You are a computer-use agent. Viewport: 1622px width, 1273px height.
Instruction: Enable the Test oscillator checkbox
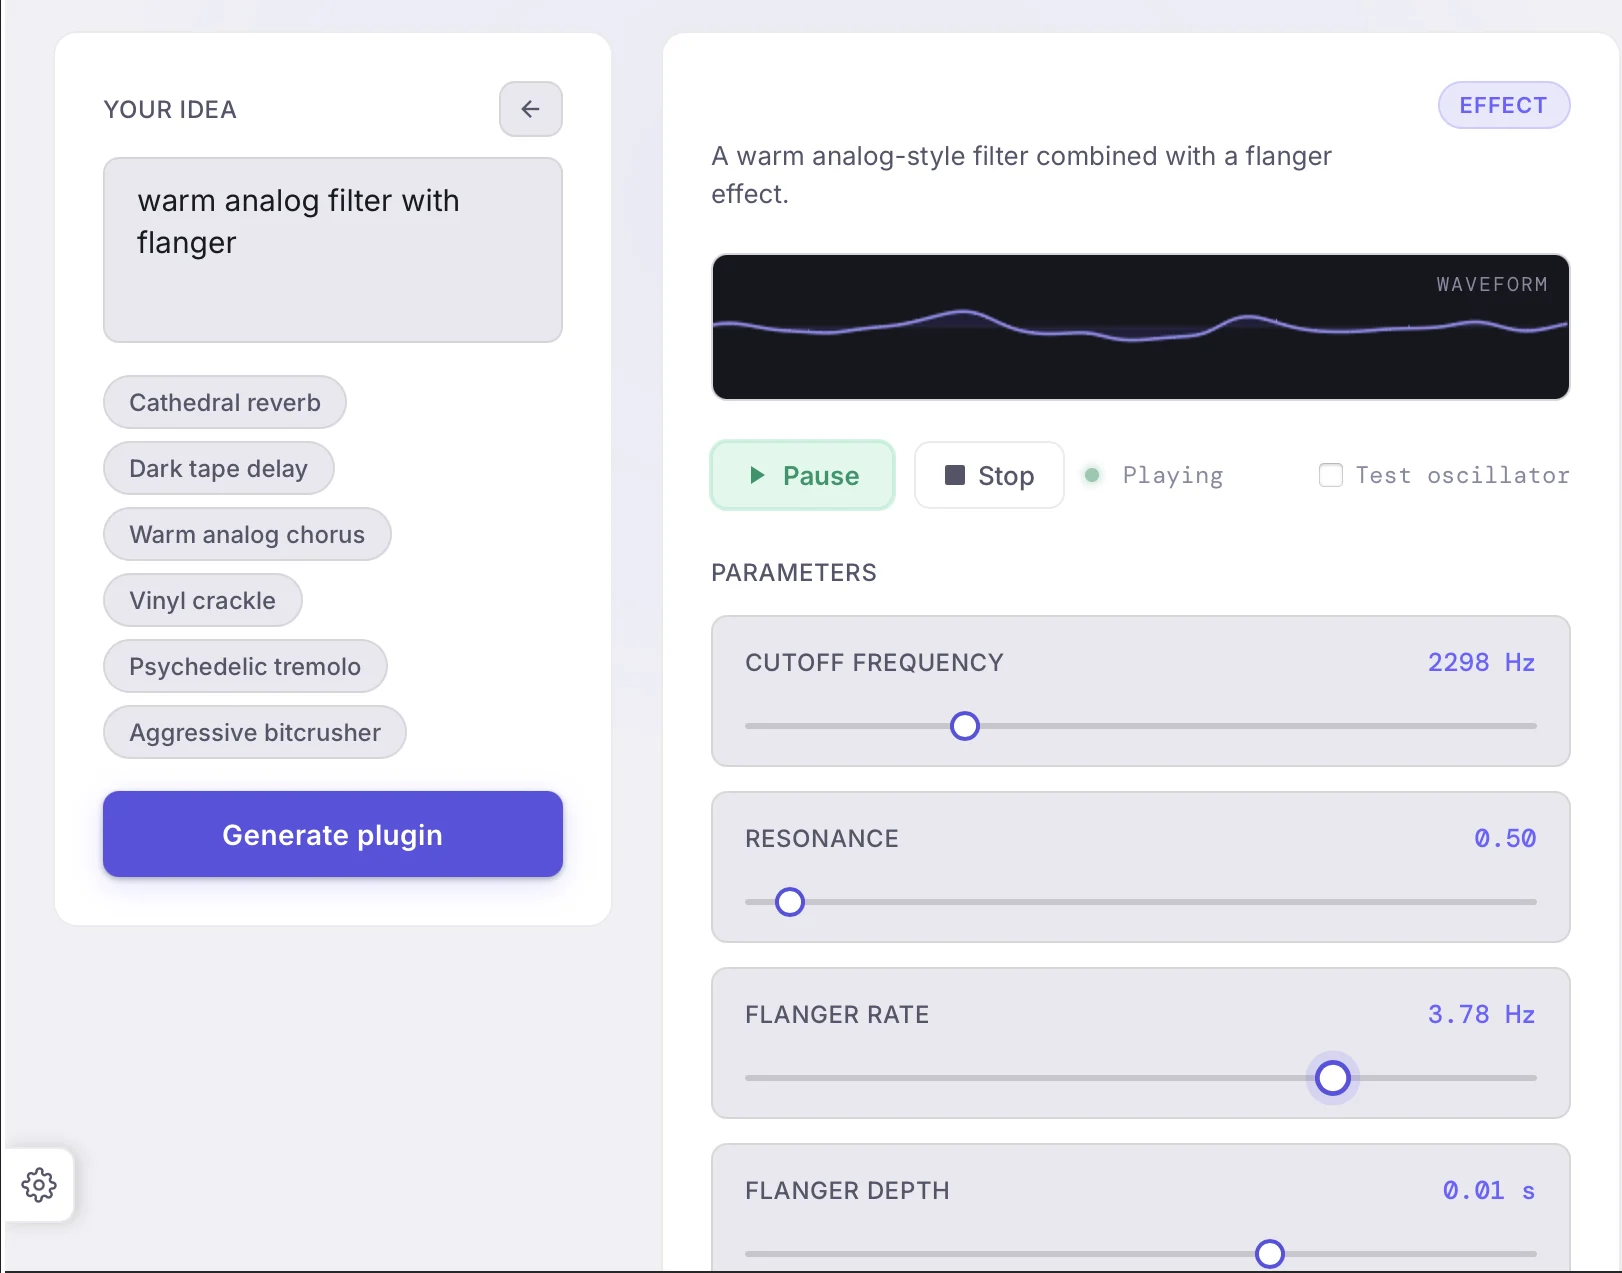point(1331,475)
